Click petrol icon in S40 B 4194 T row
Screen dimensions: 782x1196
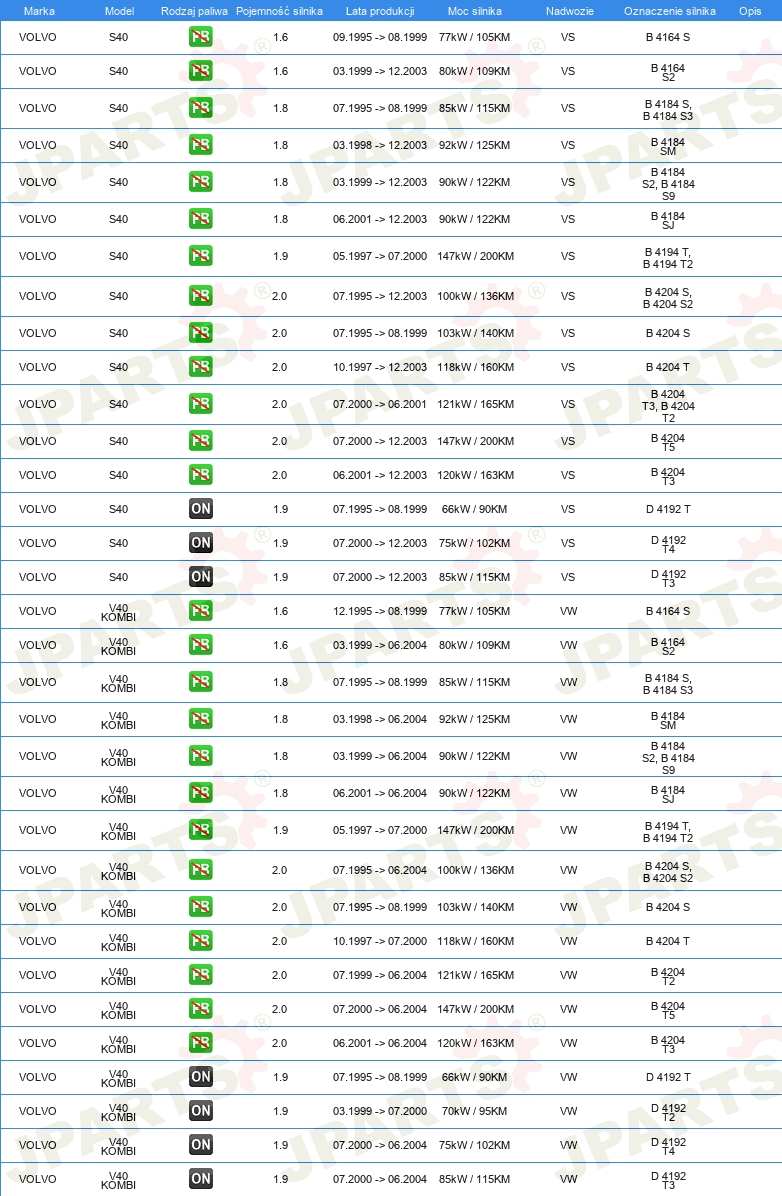[x=201, y=256]
